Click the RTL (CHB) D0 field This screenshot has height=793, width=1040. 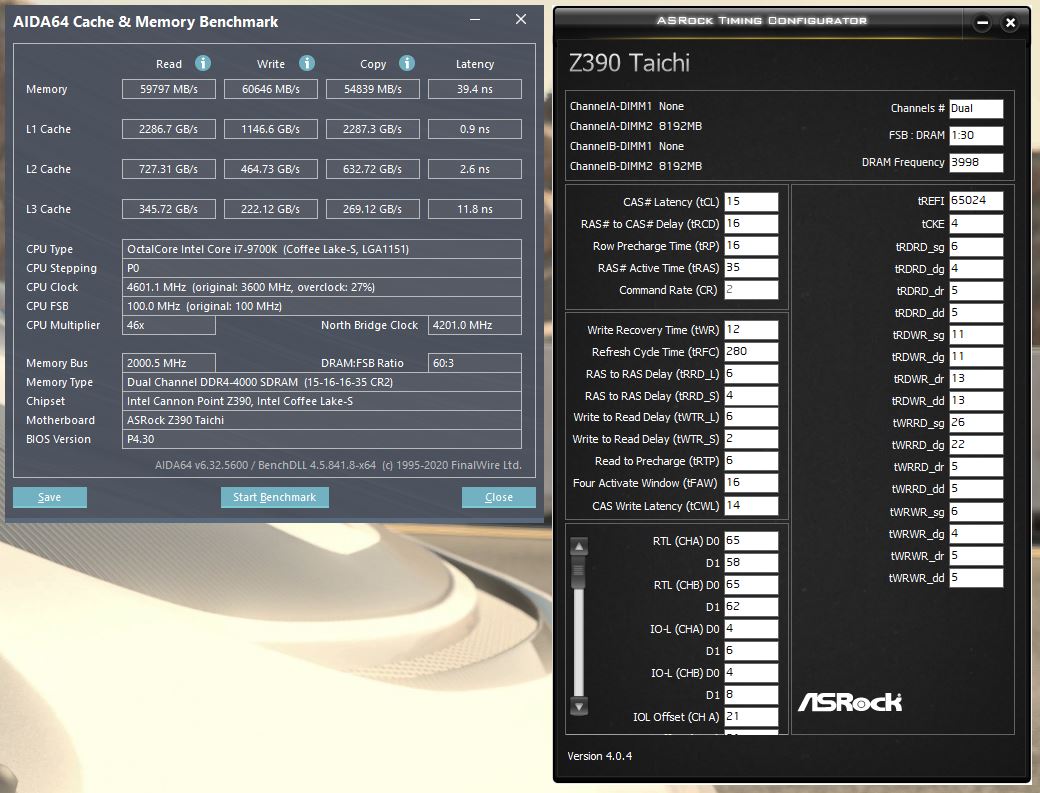click(751, 585)
